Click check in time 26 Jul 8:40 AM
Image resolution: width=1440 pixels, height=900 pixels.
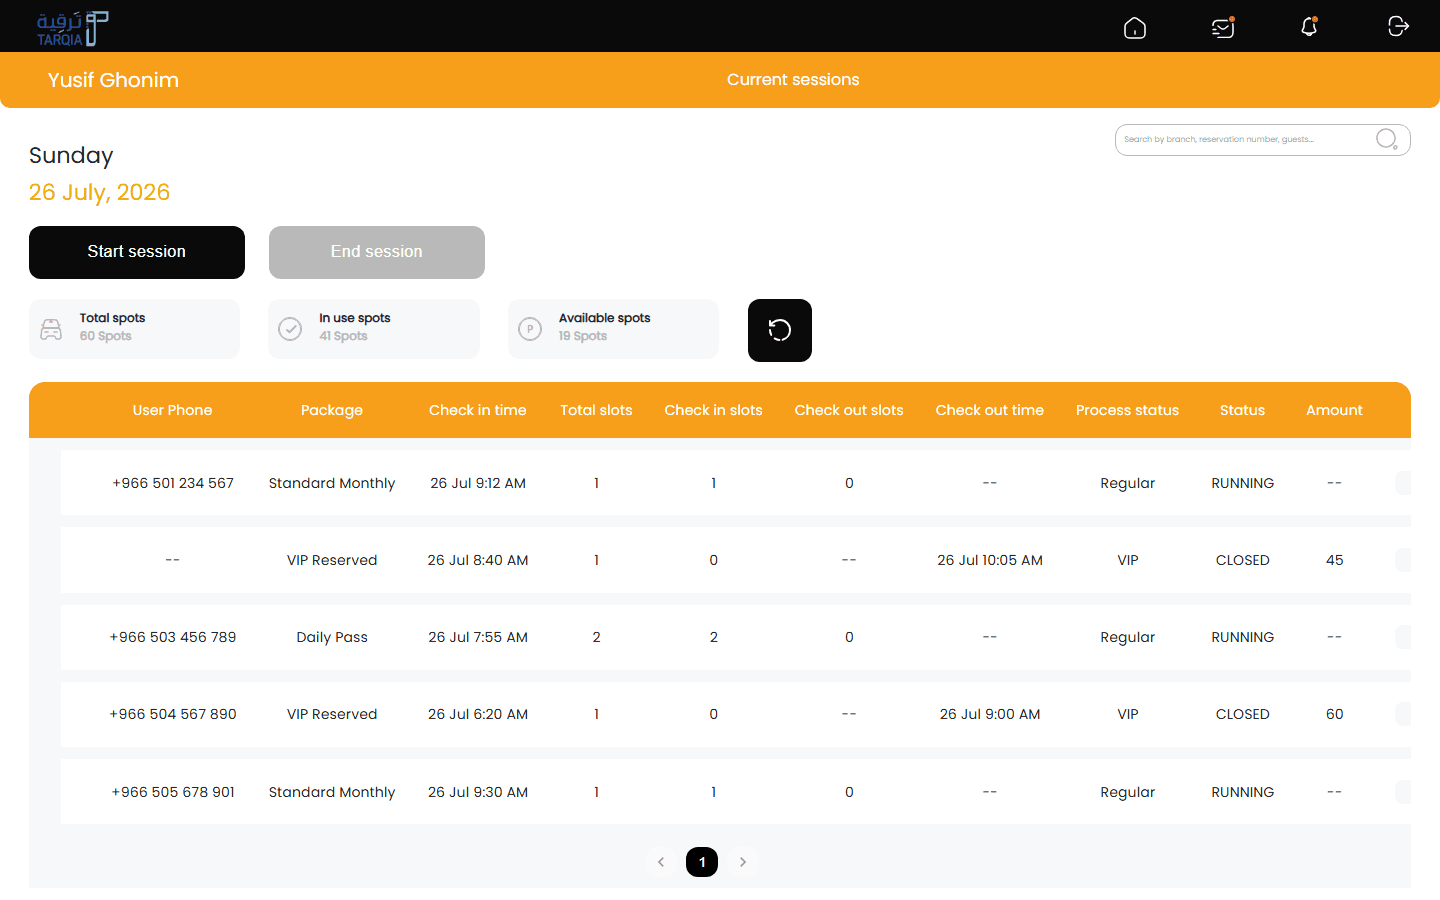tap(478, 560)
